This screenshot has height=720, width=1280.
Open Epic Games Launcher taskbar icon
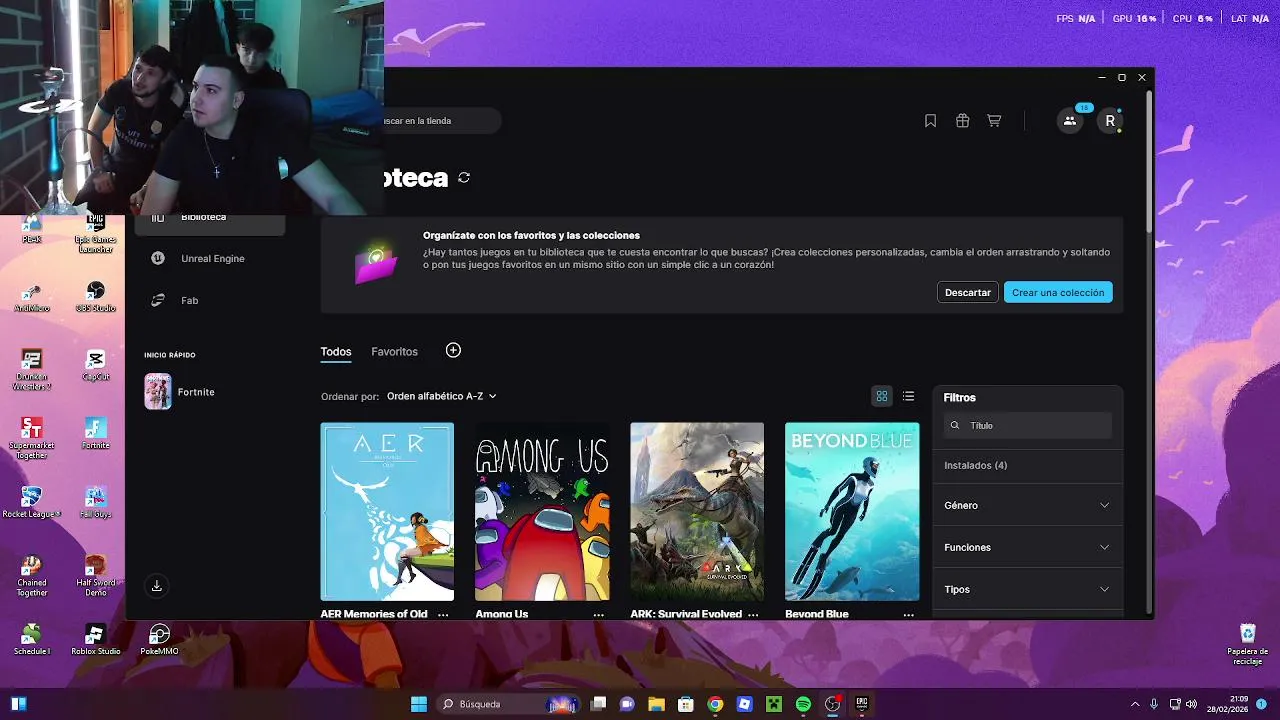(x=862, y=704)
